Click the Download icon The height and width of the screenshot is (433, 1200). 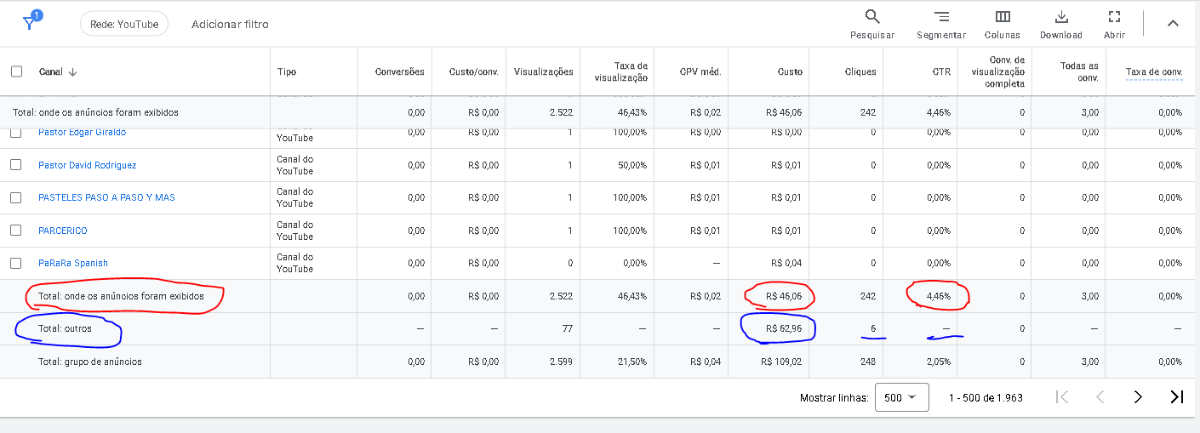pyautogui.click(x=1061, y=17)
